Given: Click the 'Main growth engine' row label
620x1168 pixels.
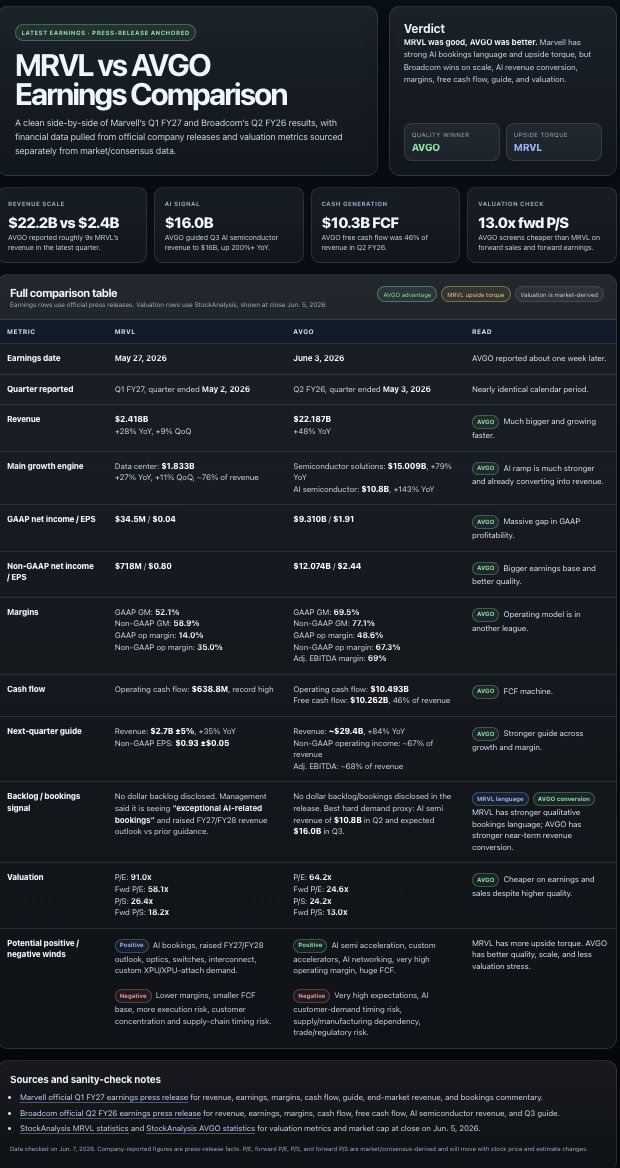Looking at the screenshot, I should (x=45, y=466).
